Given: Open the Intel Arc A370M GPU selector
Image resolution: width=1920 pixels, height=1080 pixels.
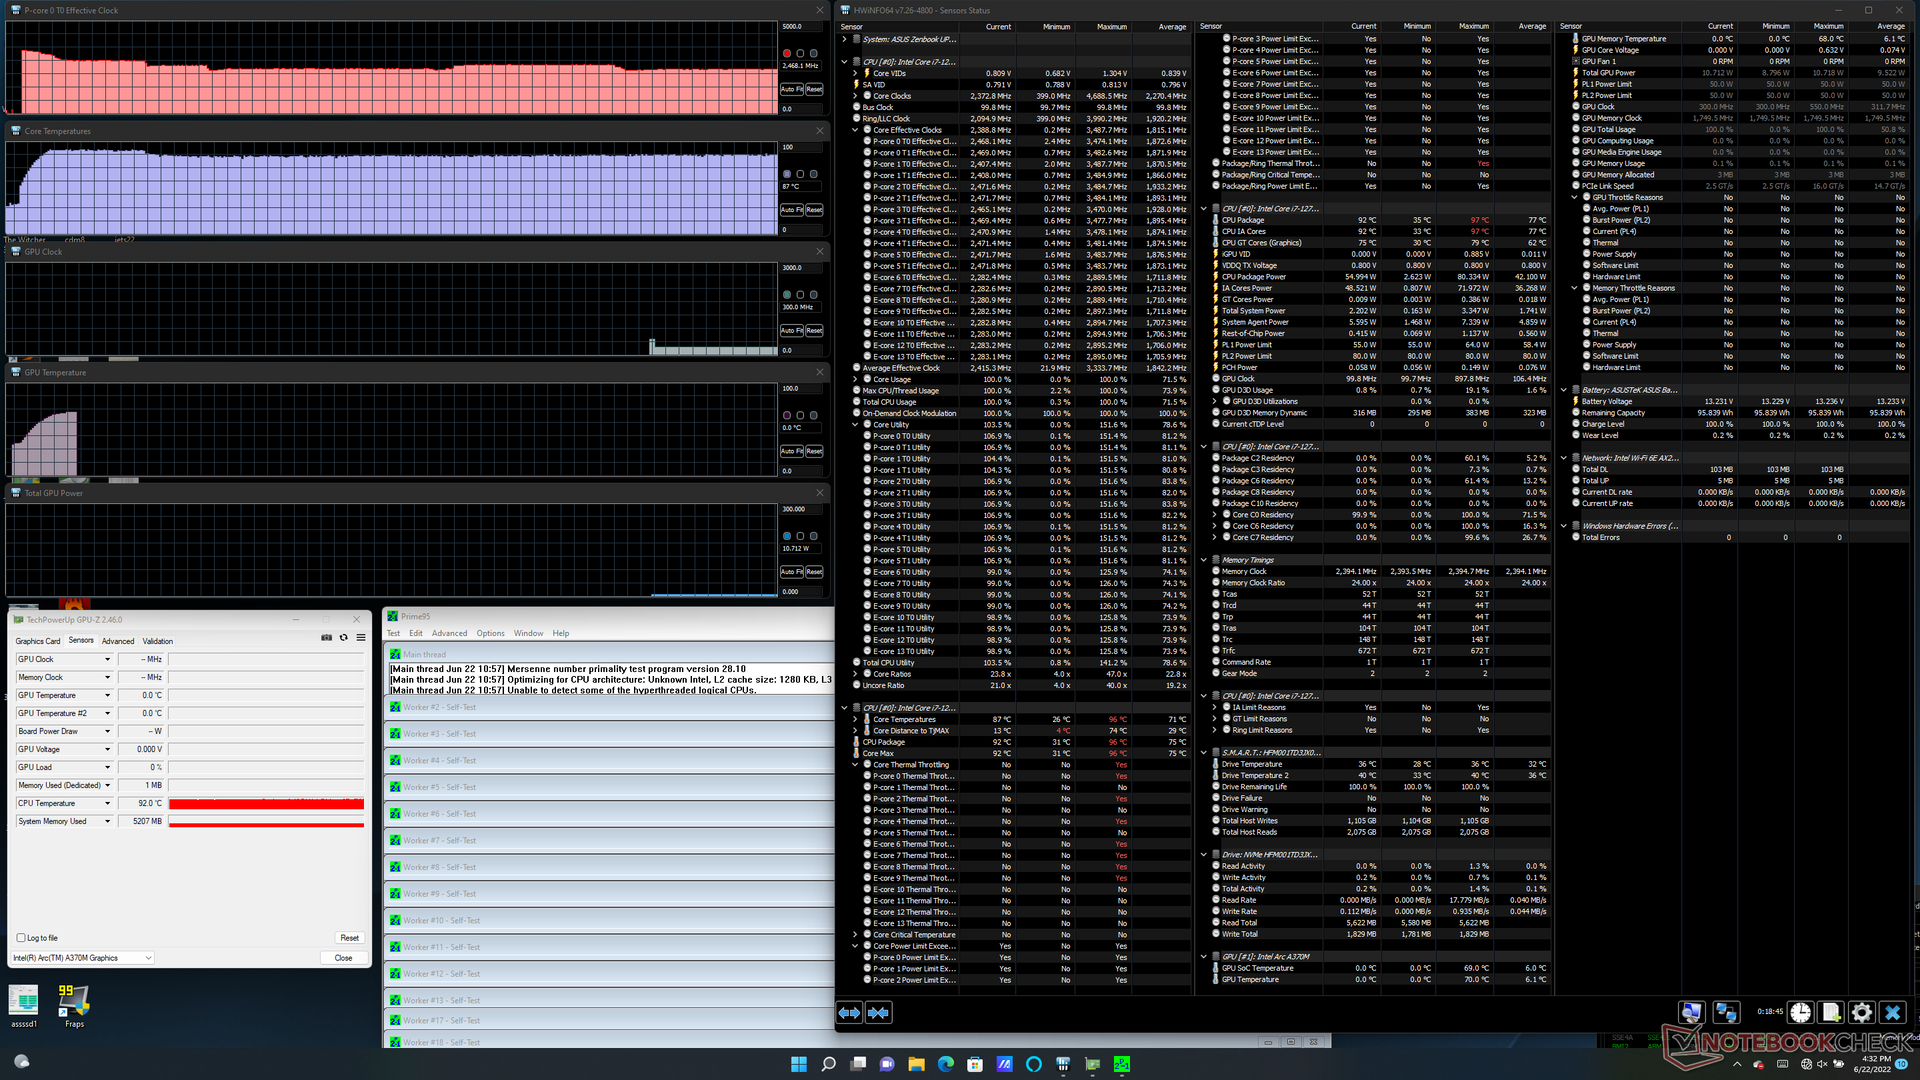Looking at the screenshot, I should pos(82,958).
